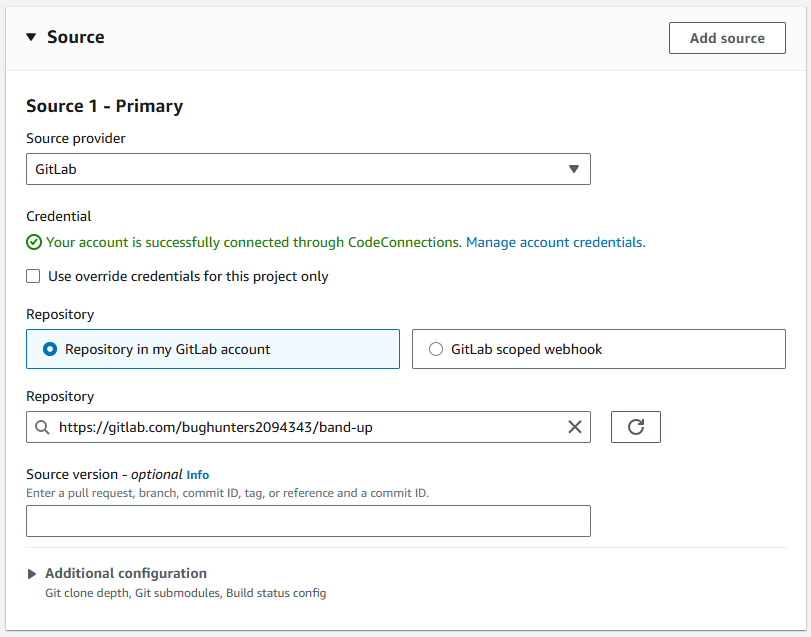Click the disclosure triangle for Additional configuration
The width and height of the screenshot is (811, 637).
click(x=31, y=573)
